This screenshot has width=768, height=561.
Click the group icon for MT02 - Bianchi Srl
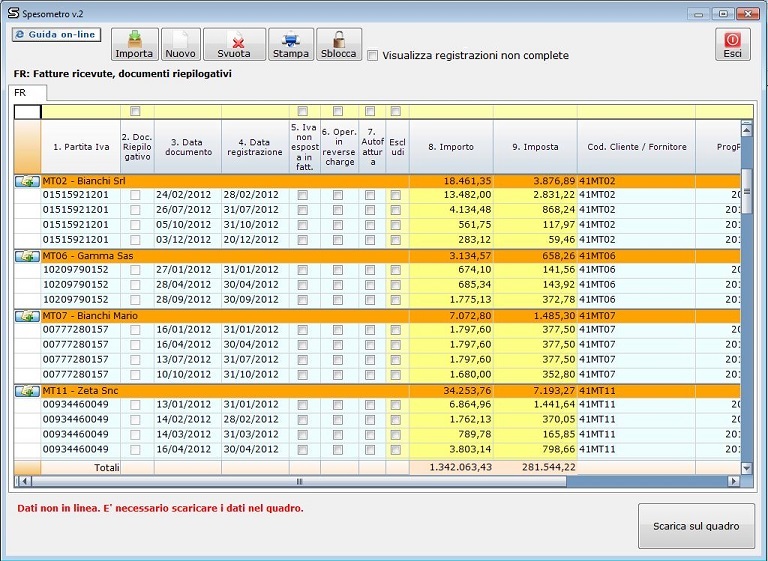[x=27, y=181]
